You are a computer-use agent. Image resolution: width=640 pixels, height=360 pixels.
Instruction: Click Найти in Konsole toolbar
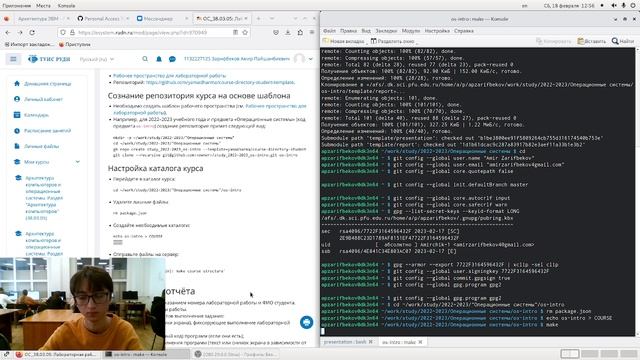[x=623, y=41]
